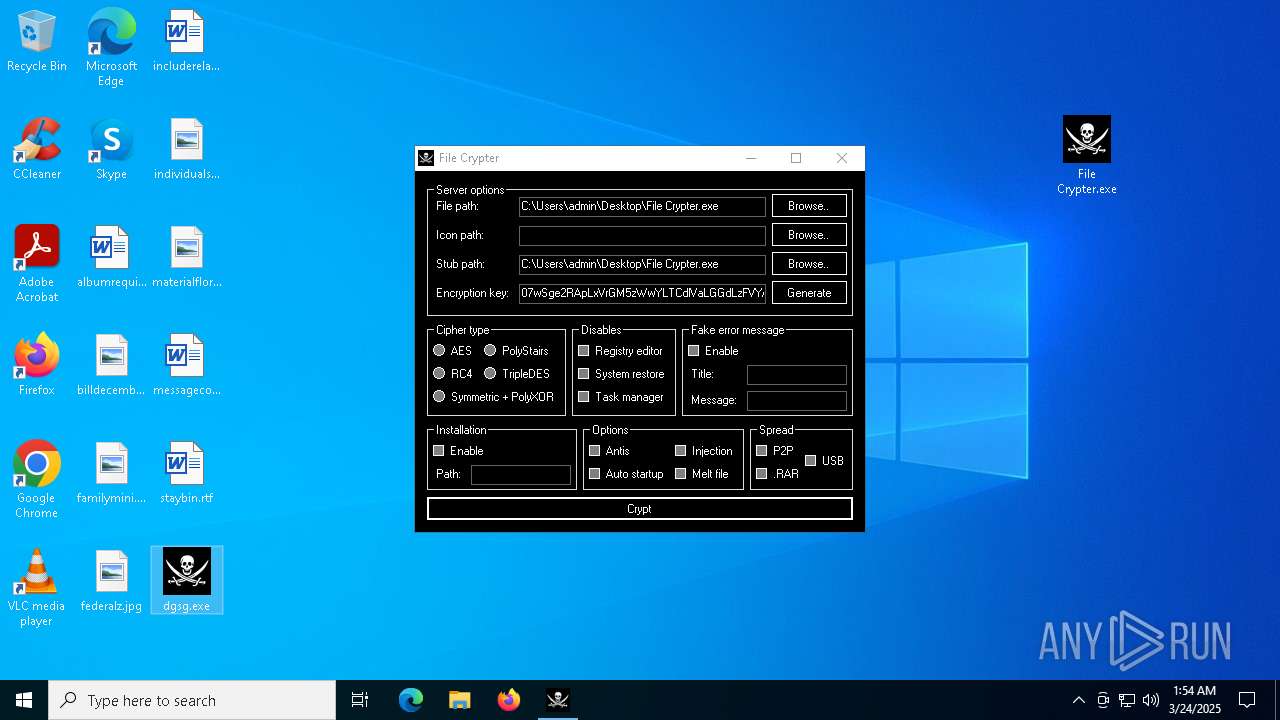Tick the Registry editor disable checkbox

click(x=584, y=351)
